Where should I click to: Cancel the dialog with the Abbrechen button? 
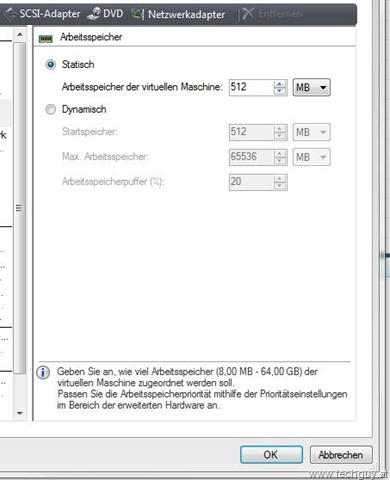[341, 455]
